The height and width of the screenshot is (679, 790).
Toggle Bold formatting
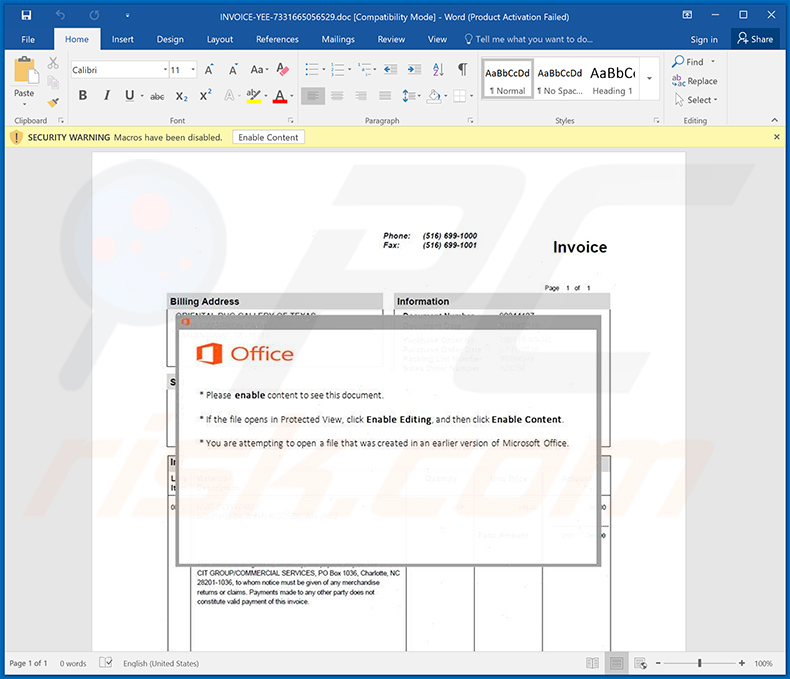click(x=83, y=95)
